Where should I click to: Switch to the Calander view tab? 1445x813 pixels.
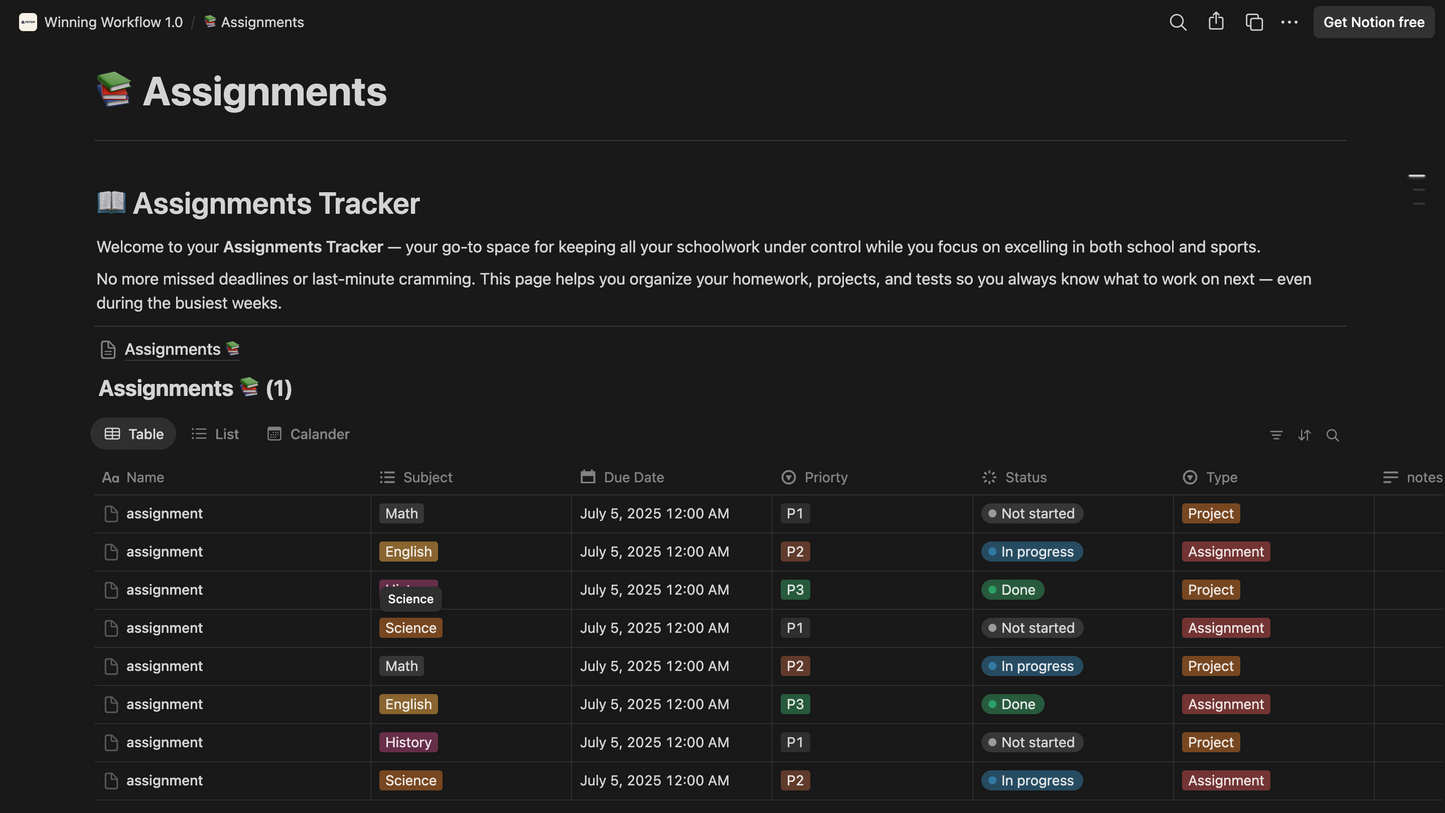[x=308, y=434]
